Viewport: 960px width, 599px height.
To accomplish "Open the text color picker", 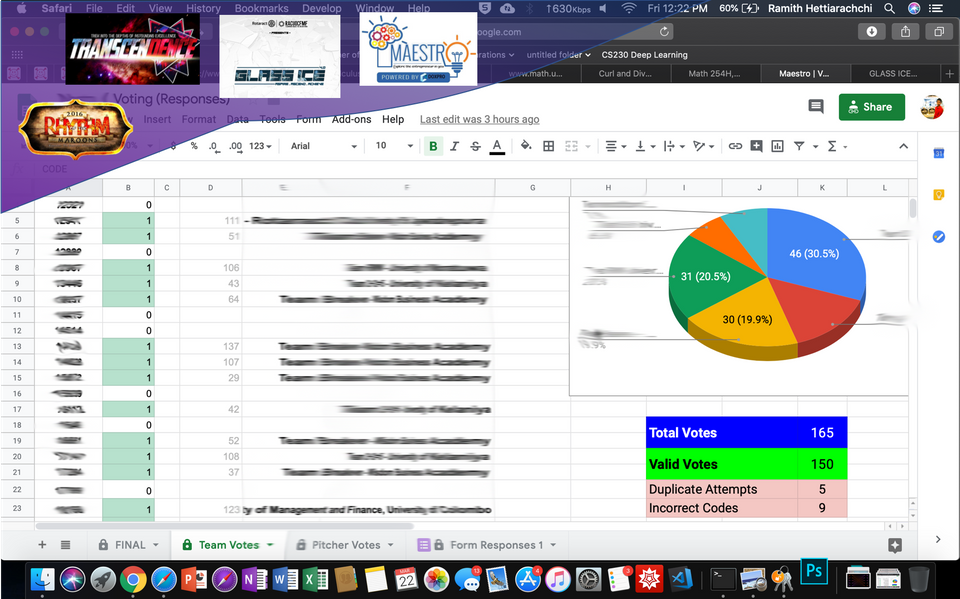I will pos(497,146).
